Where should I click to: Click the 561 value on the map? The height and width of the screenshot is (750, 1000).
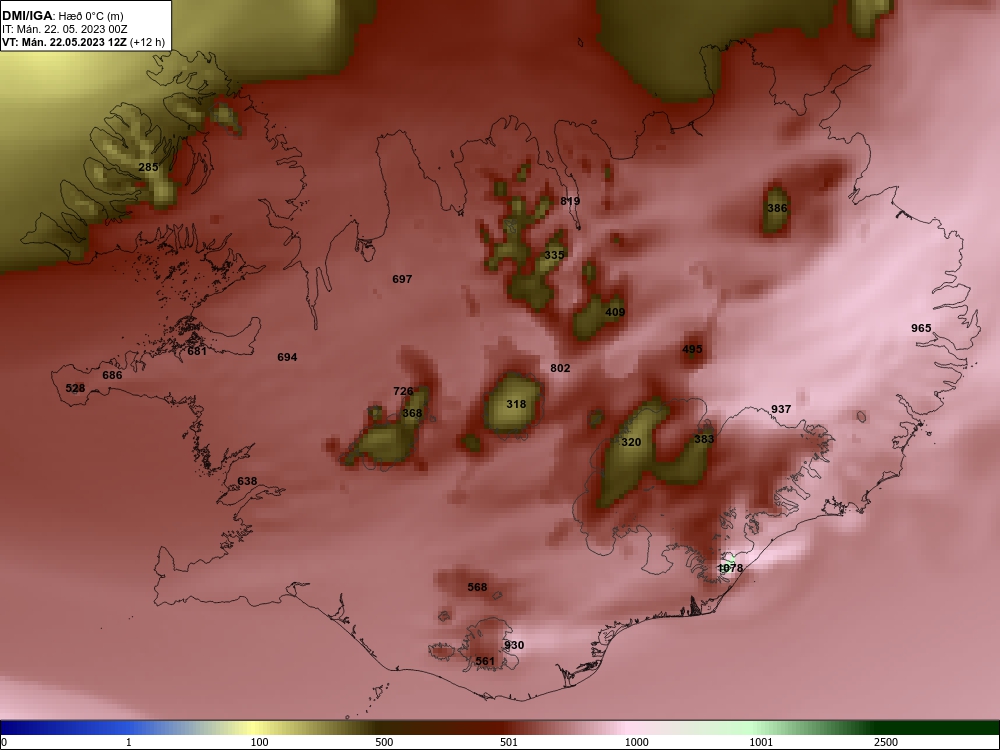point(485,661)
